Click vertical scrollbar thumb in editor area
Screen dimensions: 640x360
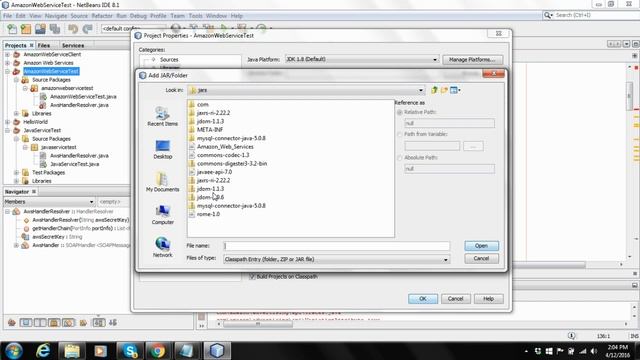click(x=629, y=95)
